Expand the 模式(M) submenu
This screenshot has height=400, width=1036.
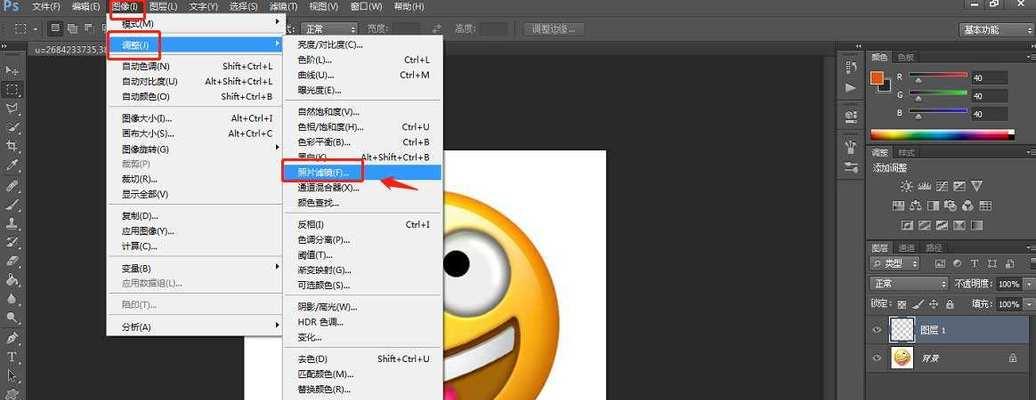195,23
